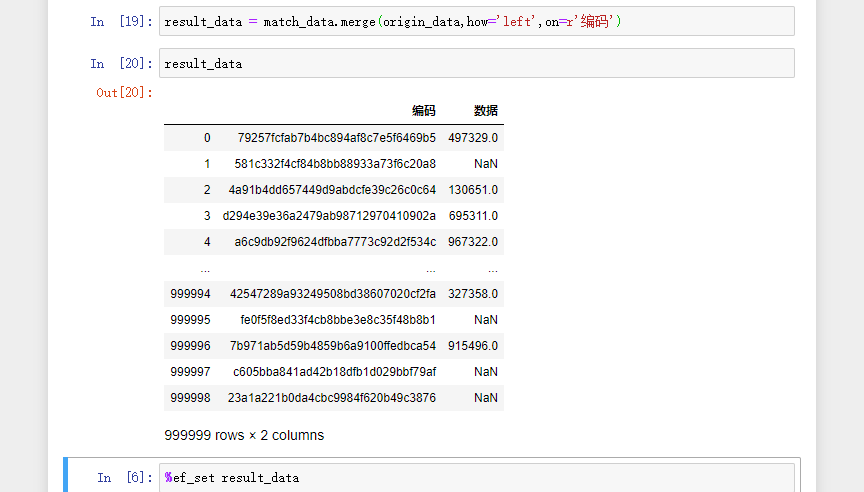Focus code cell containing %ef_set result_data
864x492 pixels.
coord(477,477)
